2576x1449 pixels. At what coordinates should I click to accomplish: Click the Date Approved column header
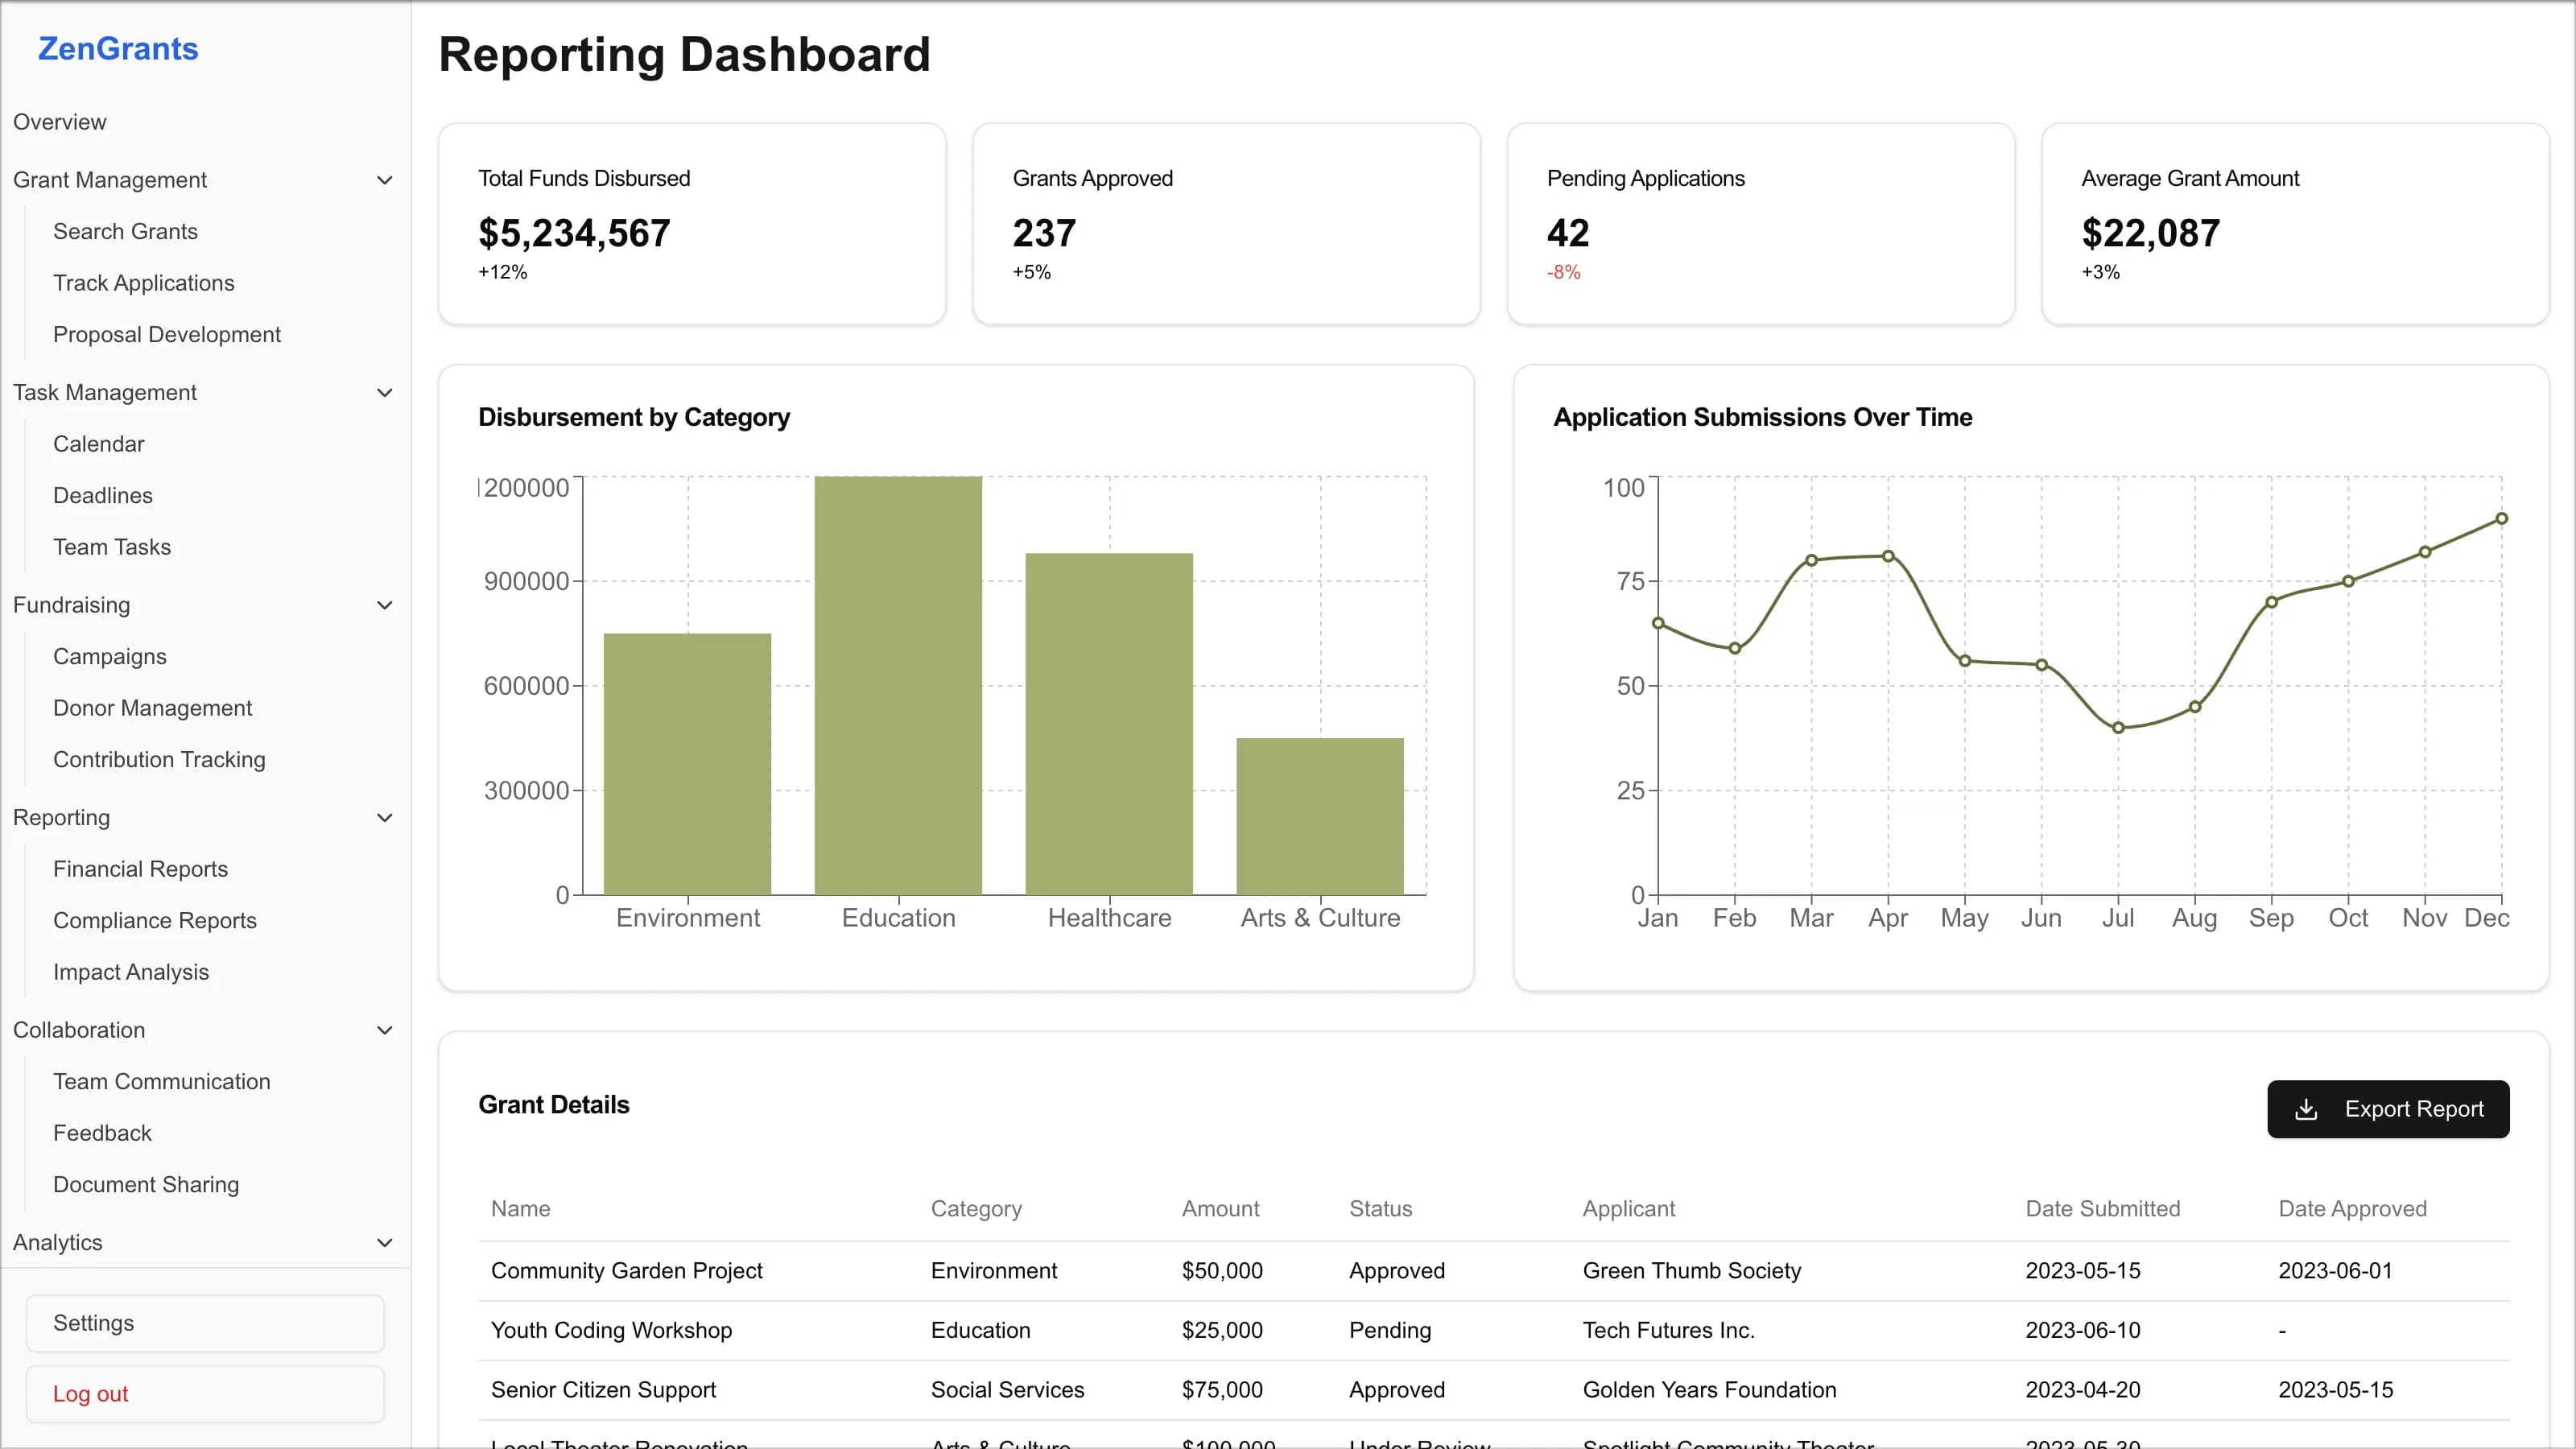point(2352,1208)
